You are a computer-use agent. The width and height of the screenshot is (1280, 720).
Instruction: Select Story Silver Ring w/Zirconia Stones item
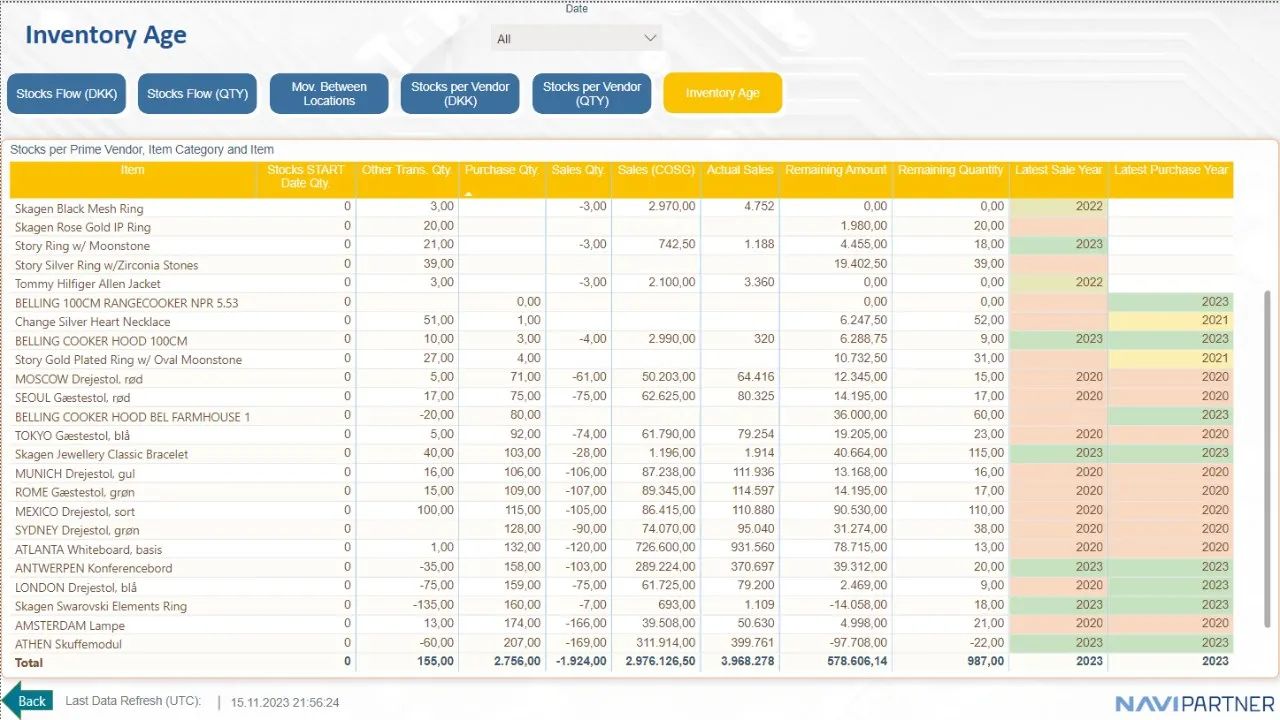[107, 265]
